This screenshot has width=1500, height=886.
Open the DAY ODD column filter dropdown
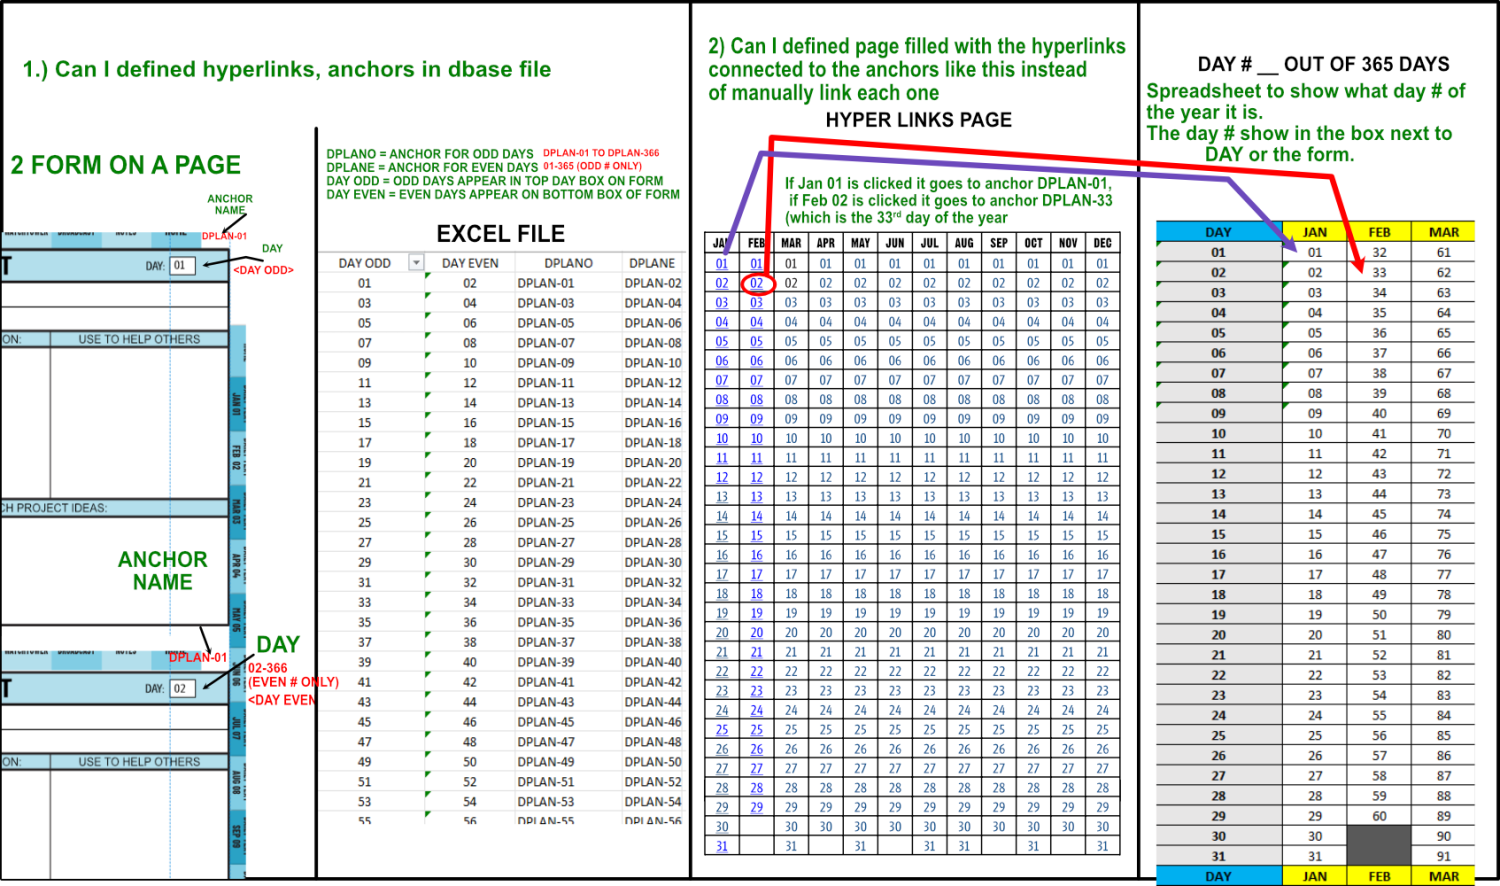pos(416,263)
